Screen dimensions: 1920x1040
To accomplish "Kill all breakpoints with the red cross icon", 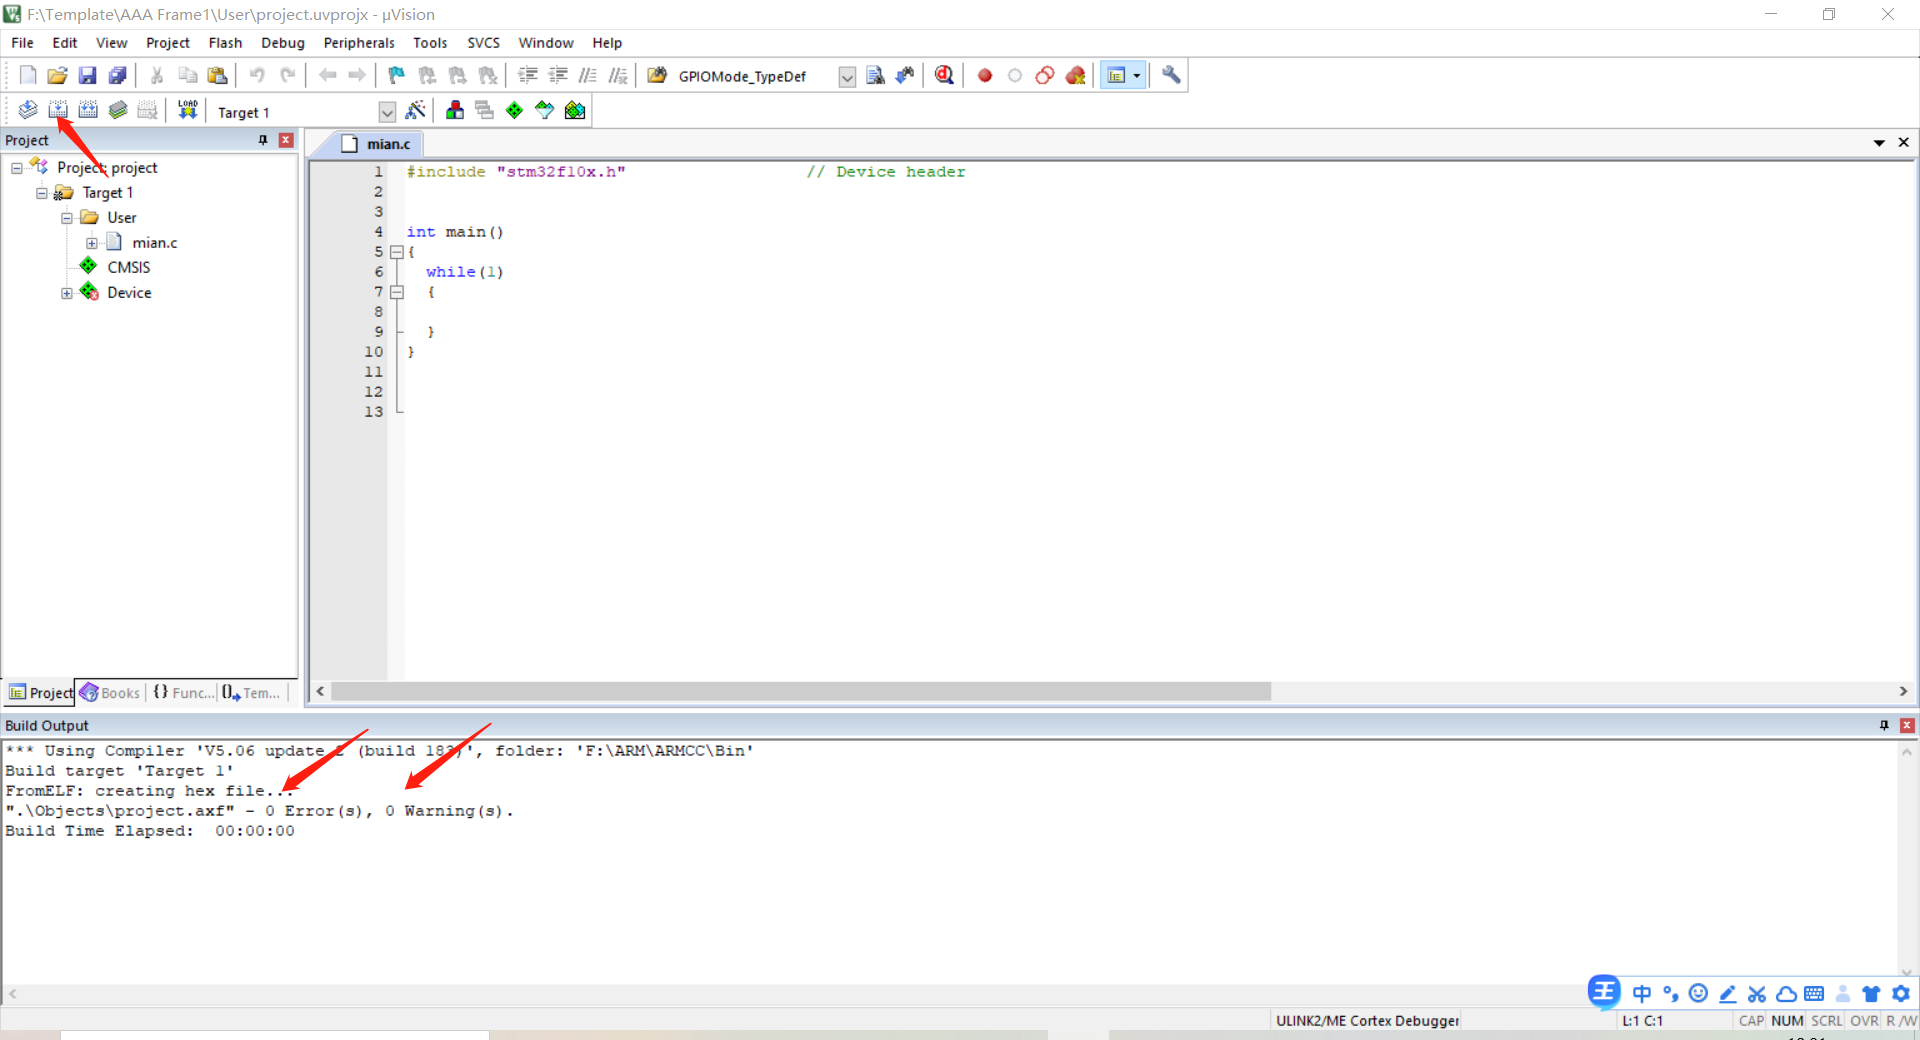I will (1075, 75).
